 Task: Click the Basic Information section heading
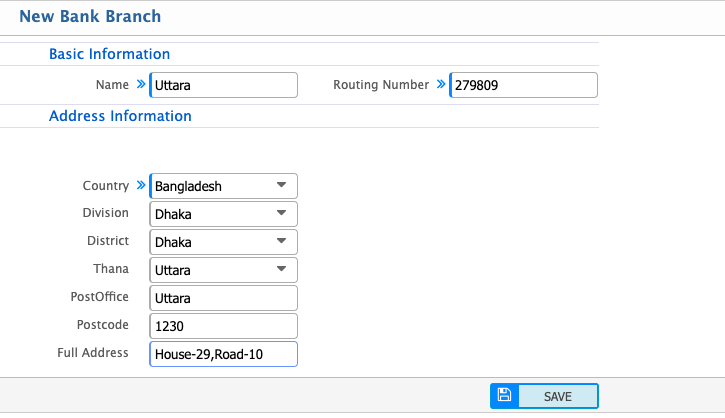(109, 54)
